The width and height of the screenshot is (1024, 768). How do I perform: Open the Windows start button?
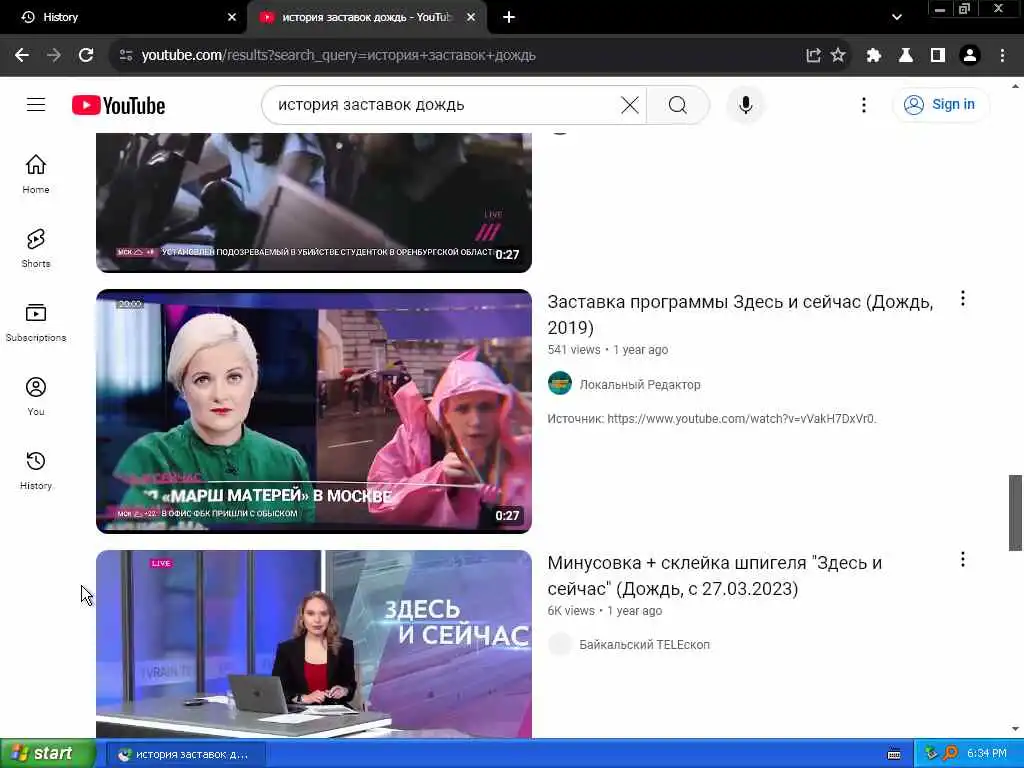[x=48, y=753]
